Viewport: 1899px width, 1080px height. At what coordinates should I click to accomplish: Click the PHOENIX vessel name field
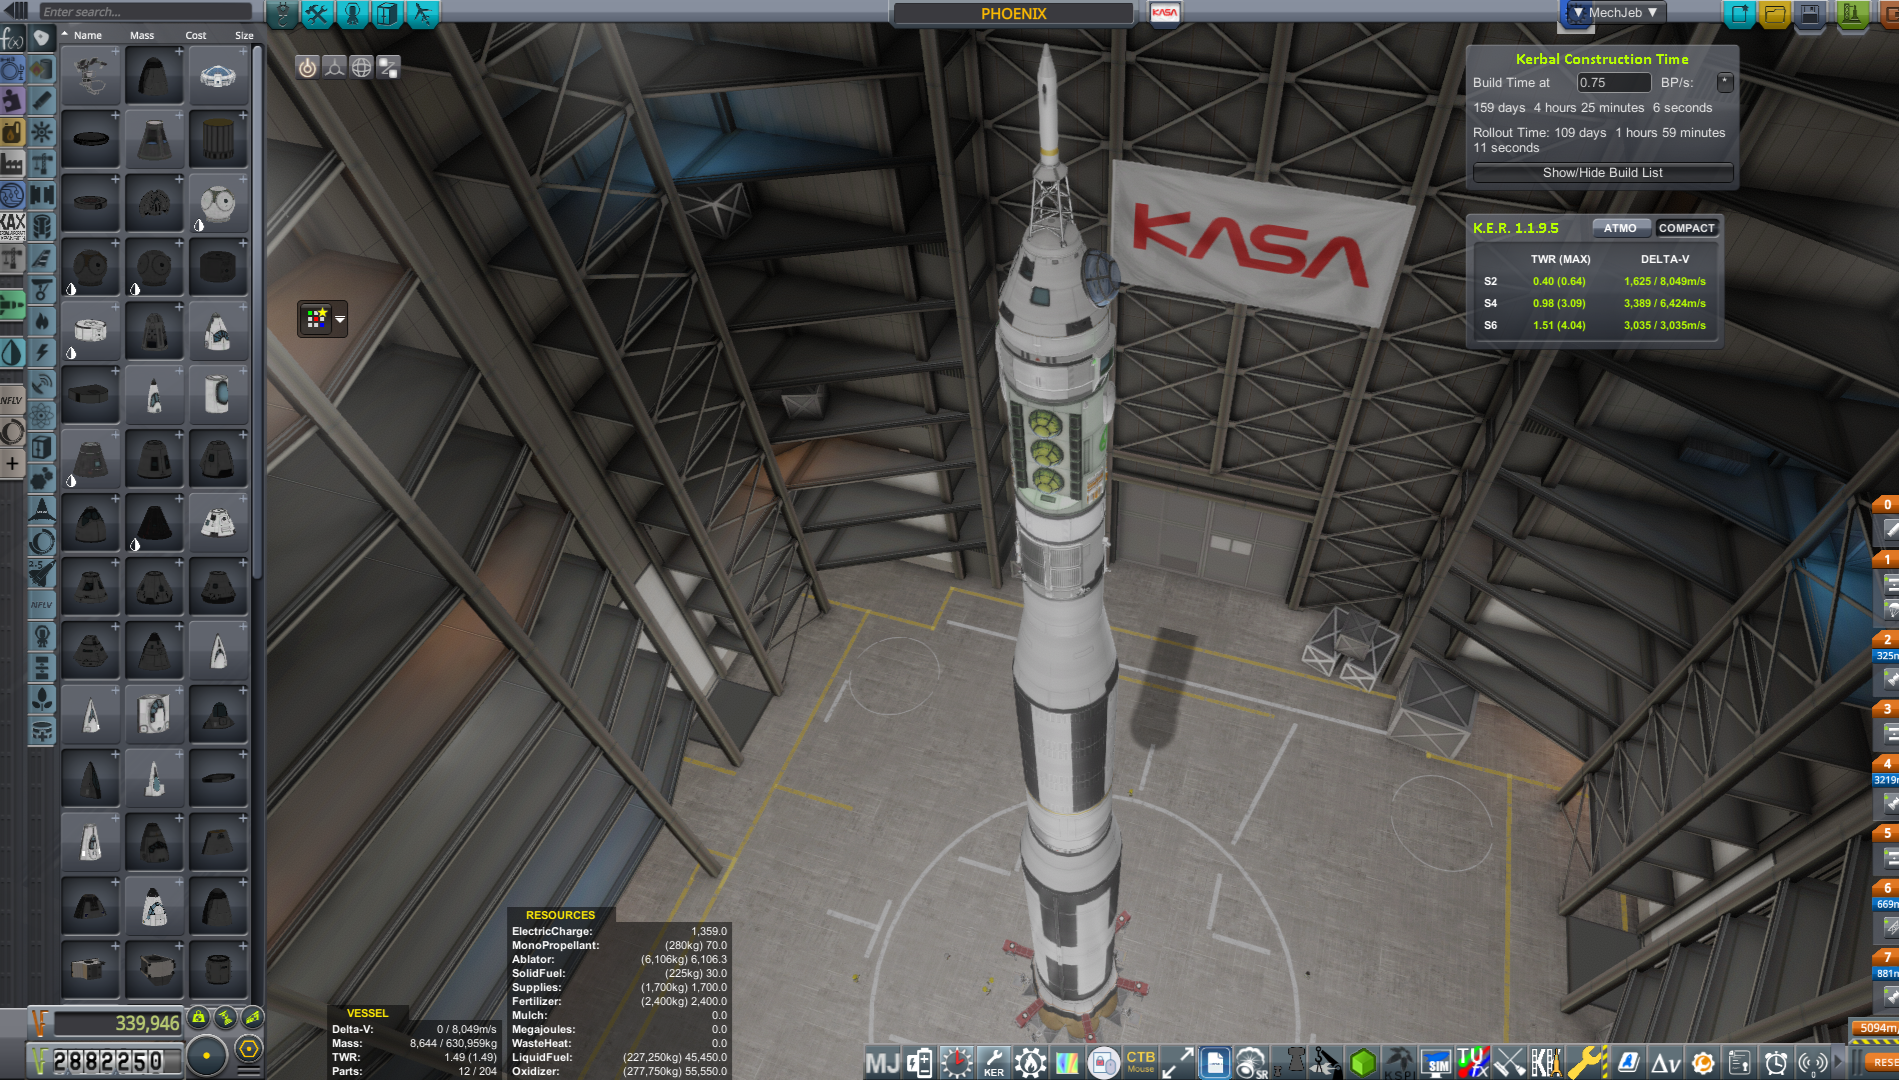tap(1013, 14)
